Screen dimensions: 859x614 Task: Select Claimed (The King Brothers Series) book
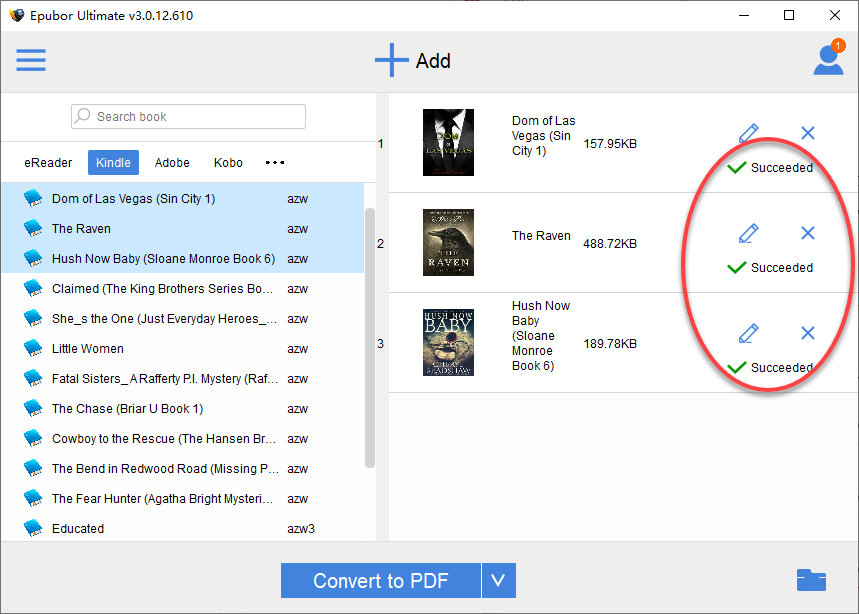182,289
